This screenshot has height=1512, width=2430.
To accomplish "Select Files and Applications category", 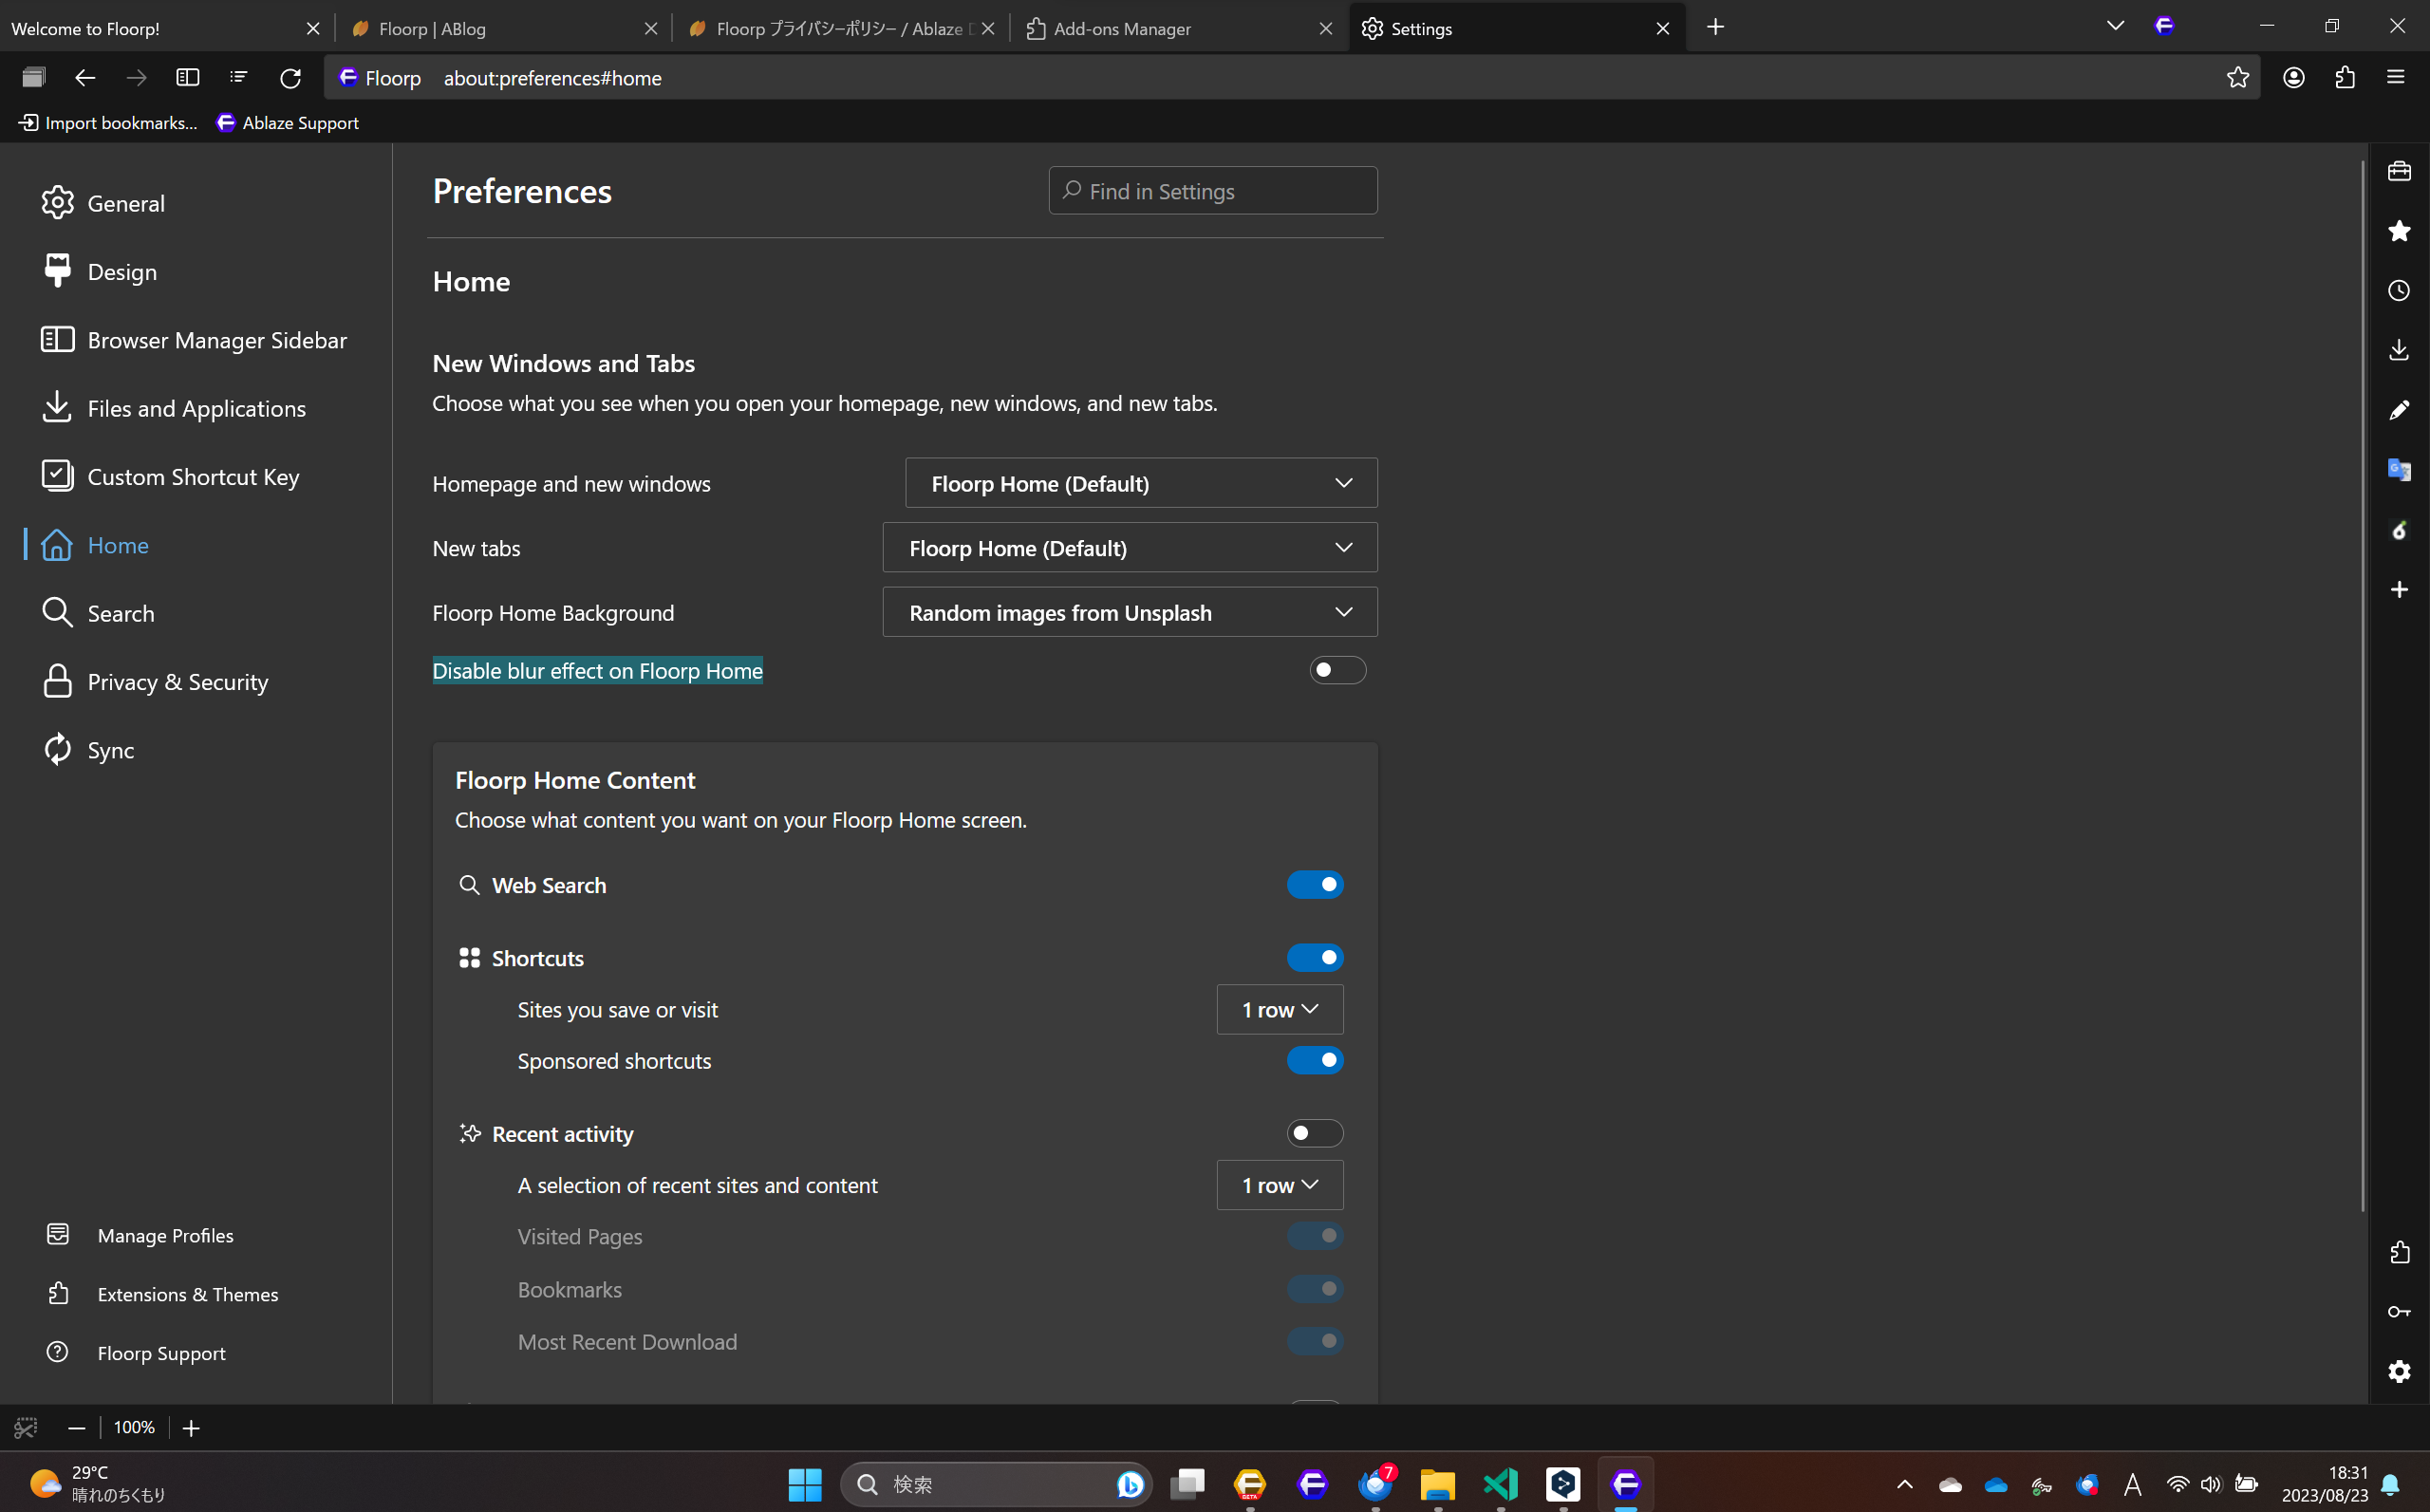I will coord(173,408).
